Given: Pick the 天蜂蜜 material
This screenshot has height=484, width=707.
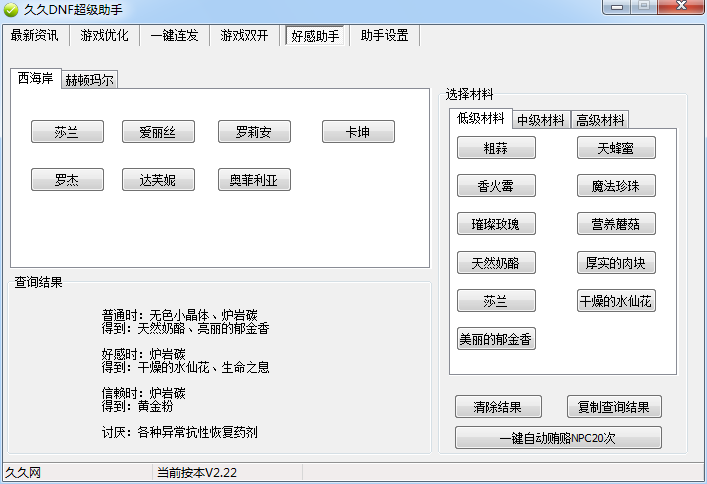Looking at the screenshot, I should click(616, 148).
